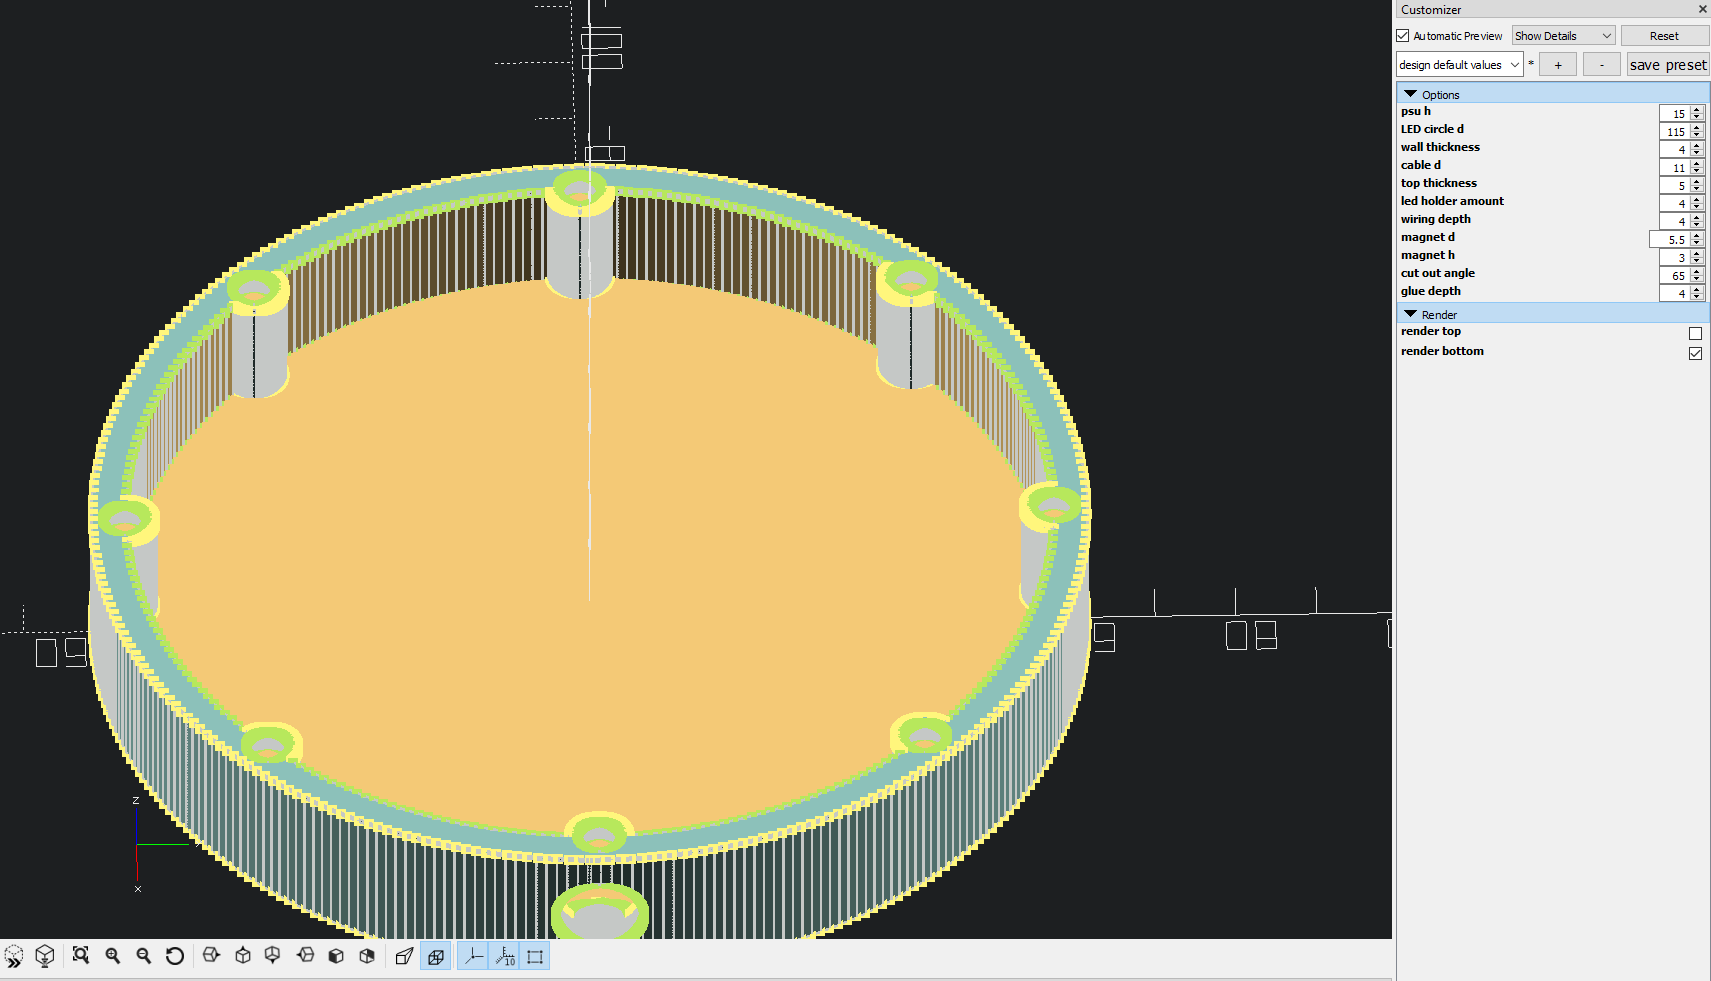Click the 'LED circle d' parameter label
The height and width of the screenshot is (981, 1711).
click(x=1432, y=129)
